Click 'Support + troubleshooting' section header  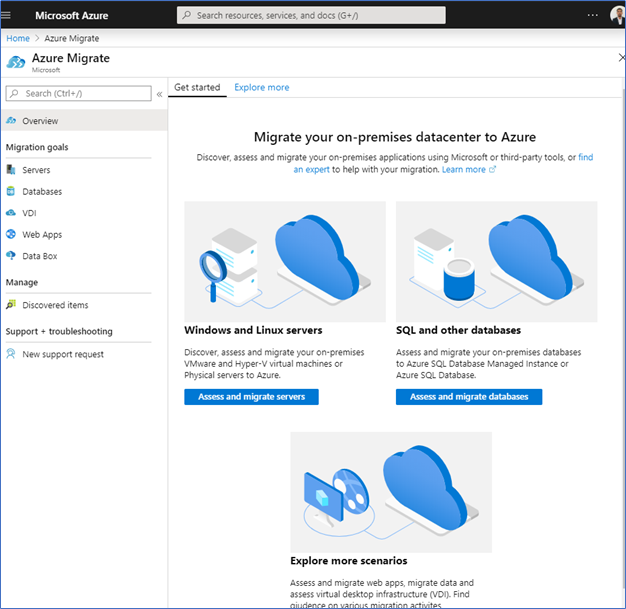tap(59, 331)
